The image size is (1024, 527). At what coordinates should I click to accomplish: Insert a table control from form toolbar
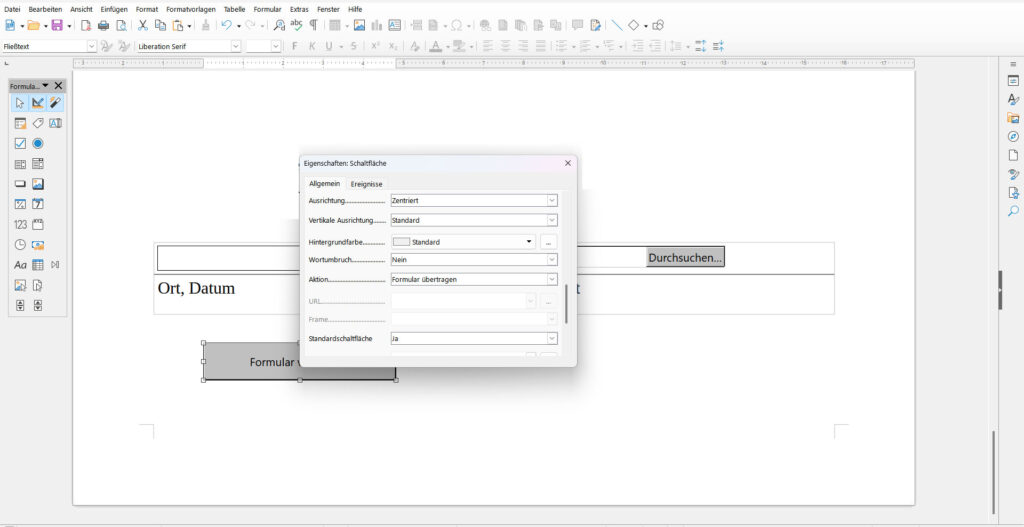click(38, 265)
